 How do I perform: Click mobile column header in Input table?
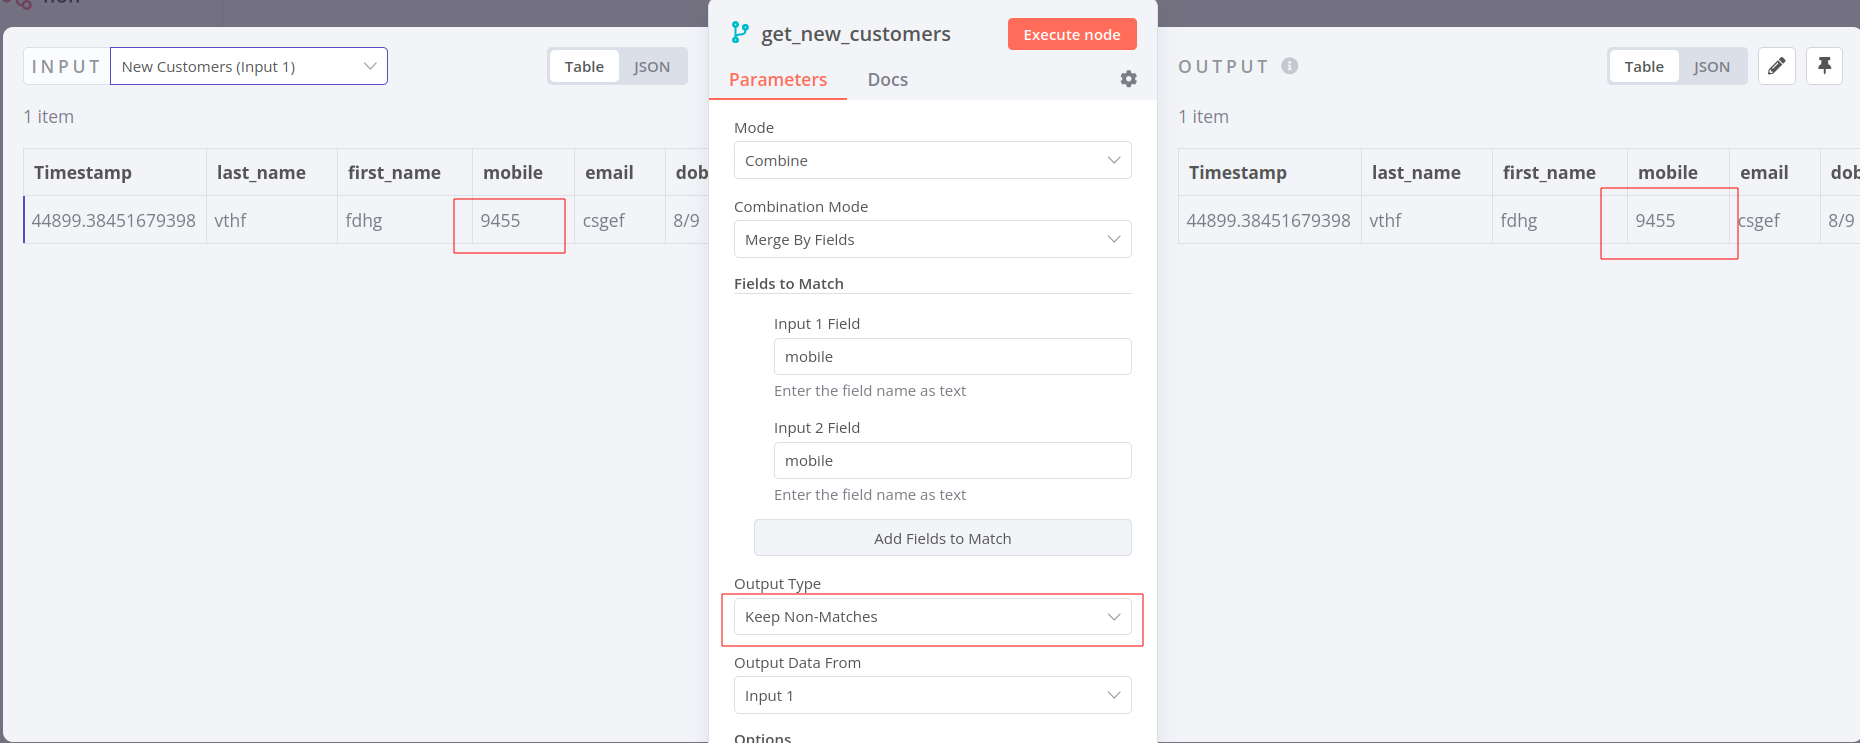523,172
